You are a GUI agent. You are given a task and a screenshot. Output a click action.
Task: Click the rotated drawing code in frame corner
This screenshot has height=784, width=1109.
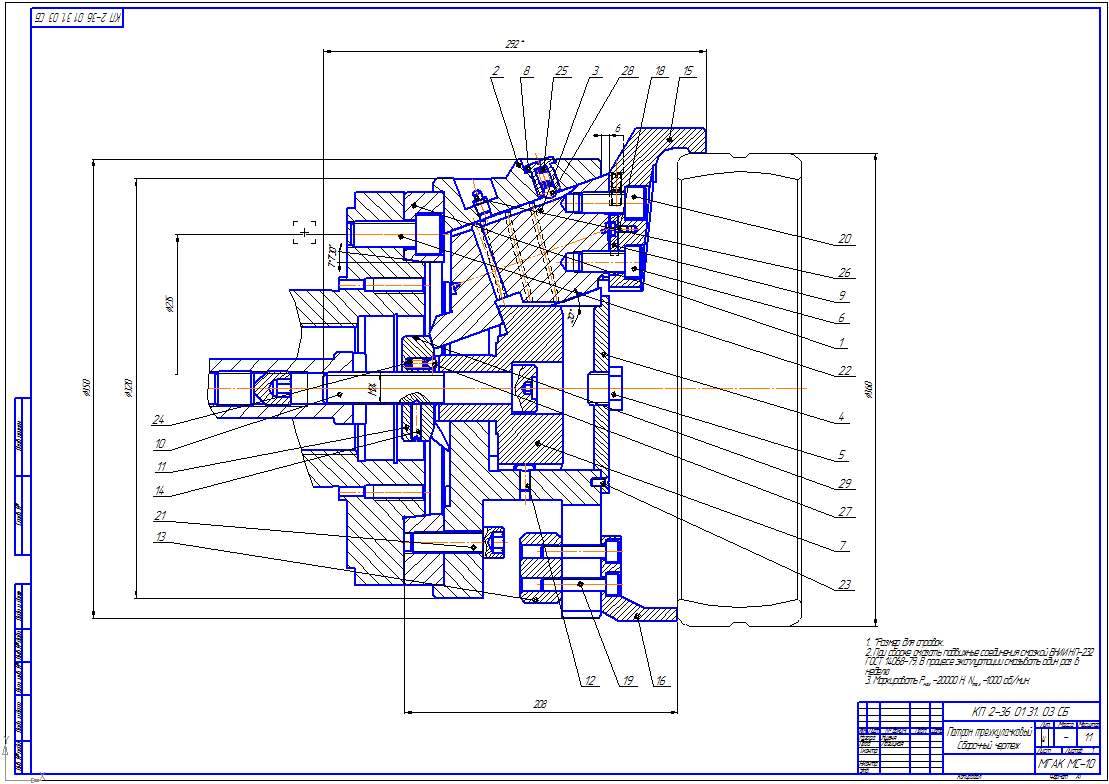coord(77,18)
